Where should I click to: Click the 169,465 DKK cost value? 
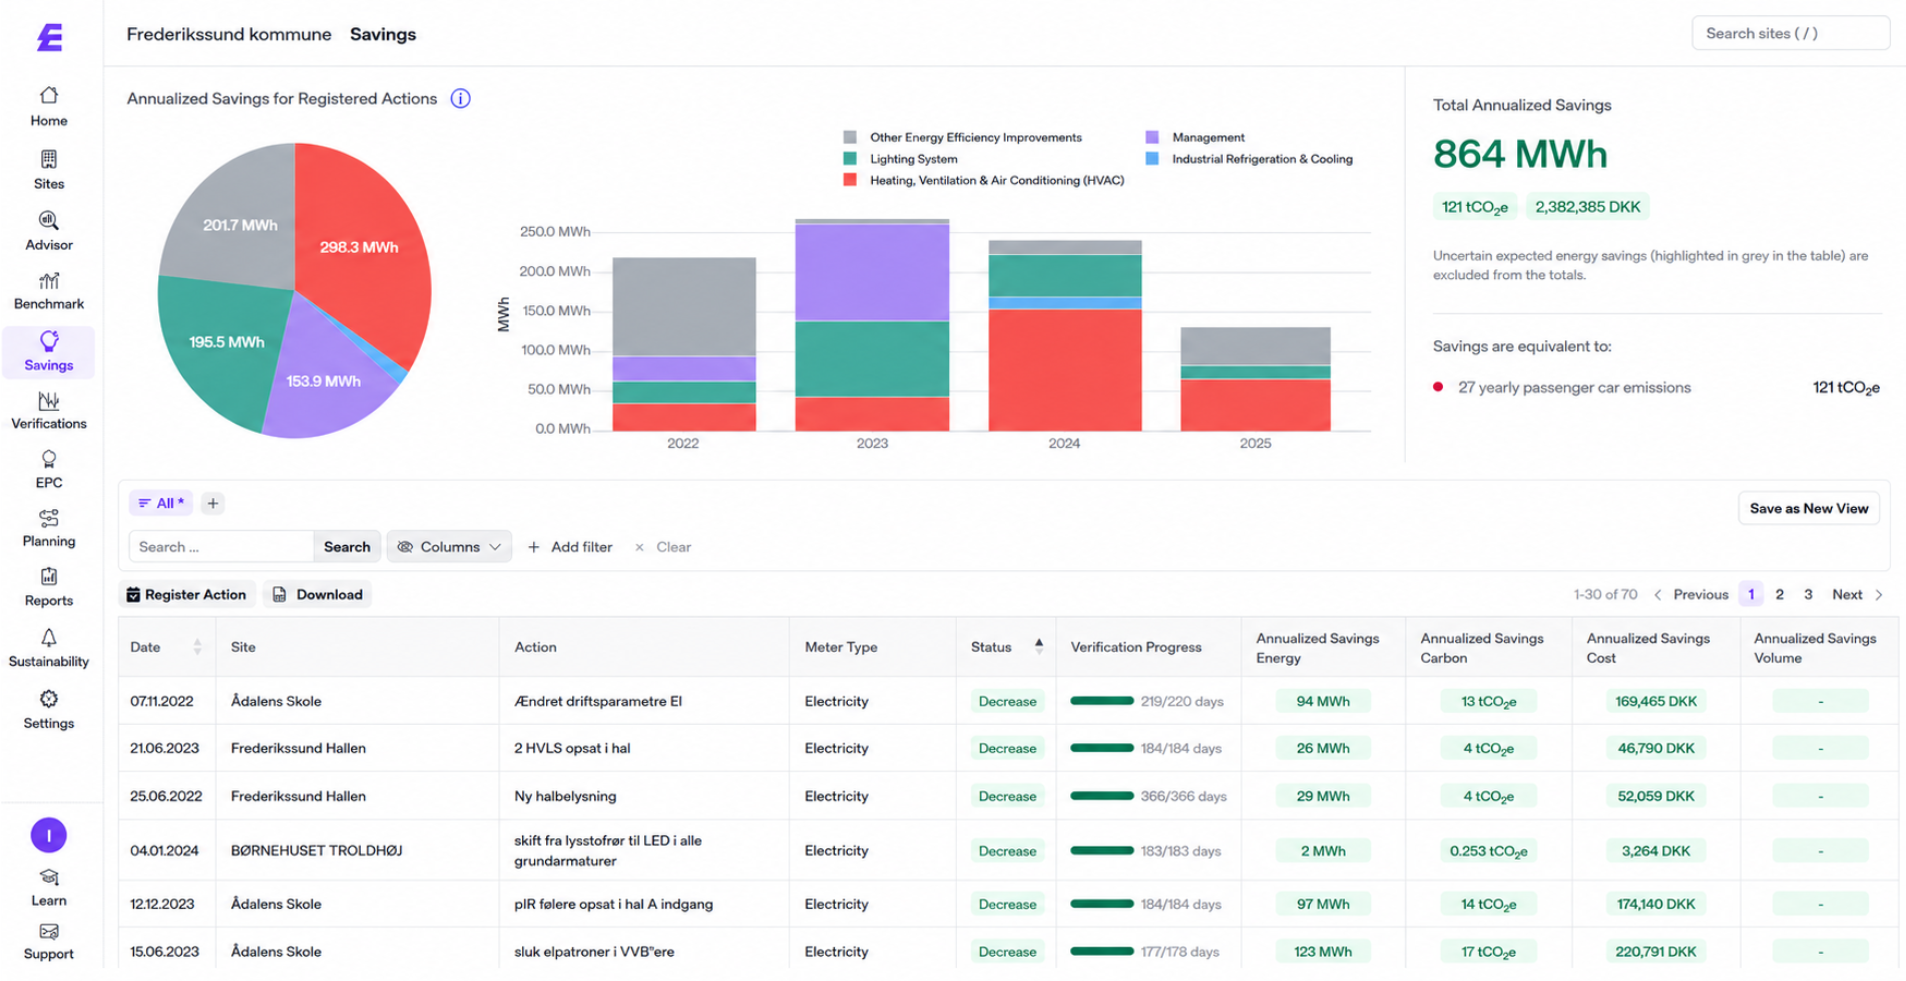[1656, 701]
